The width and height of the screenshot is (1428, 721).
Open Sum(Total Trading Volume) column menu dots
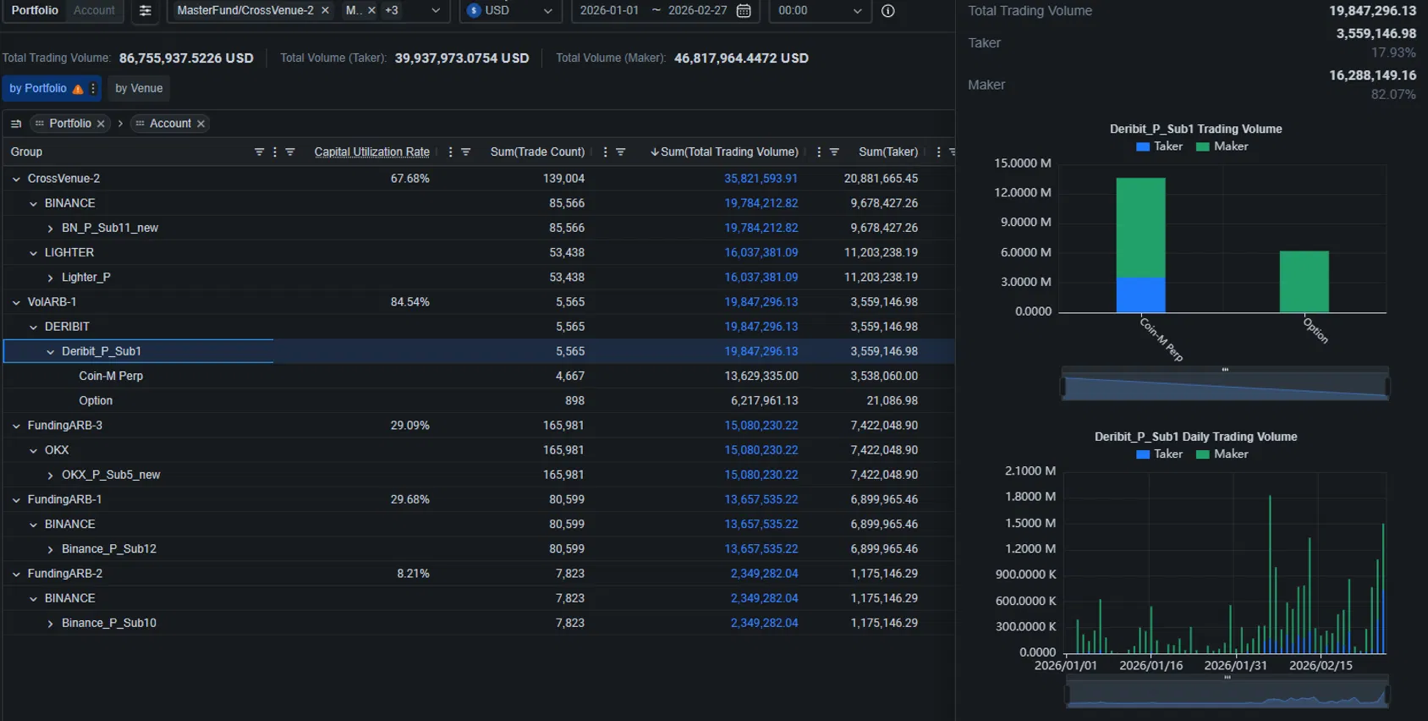[x=819, y=152]
